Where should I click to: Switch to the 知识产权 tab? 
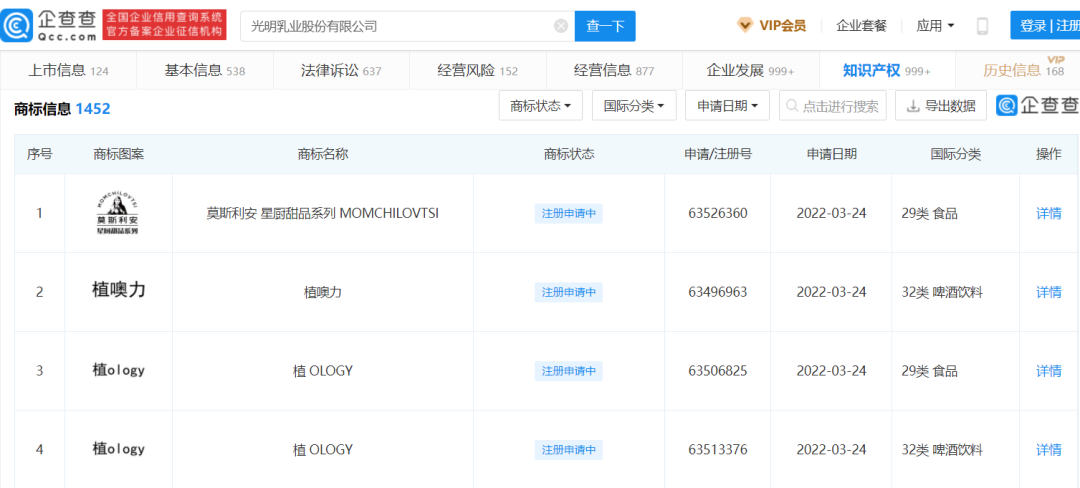tap(886, 70)
